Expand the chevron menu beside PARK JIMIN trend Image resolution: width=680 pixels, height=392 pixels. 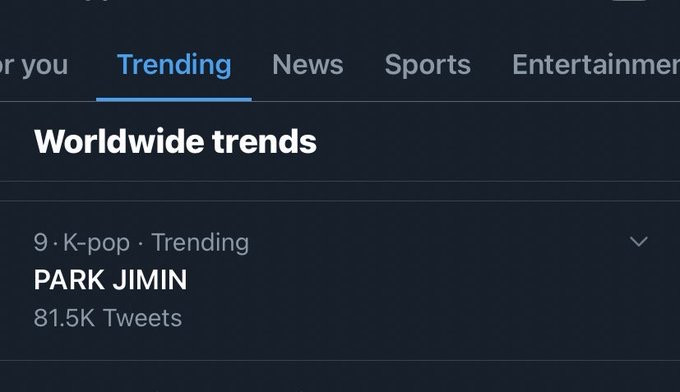[x=638, y=241]
